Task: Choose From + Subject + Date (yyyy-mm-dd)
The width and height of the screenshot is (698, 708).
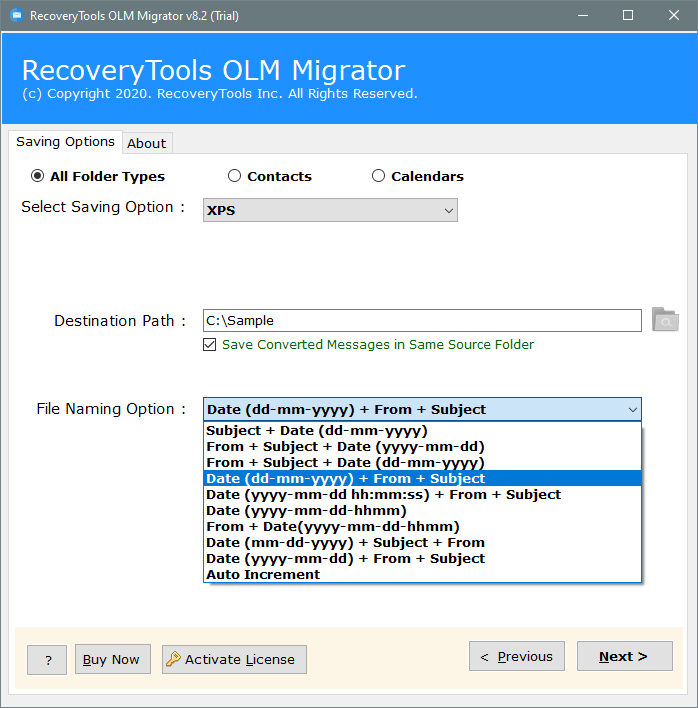Action: click(x=422, y=447)
